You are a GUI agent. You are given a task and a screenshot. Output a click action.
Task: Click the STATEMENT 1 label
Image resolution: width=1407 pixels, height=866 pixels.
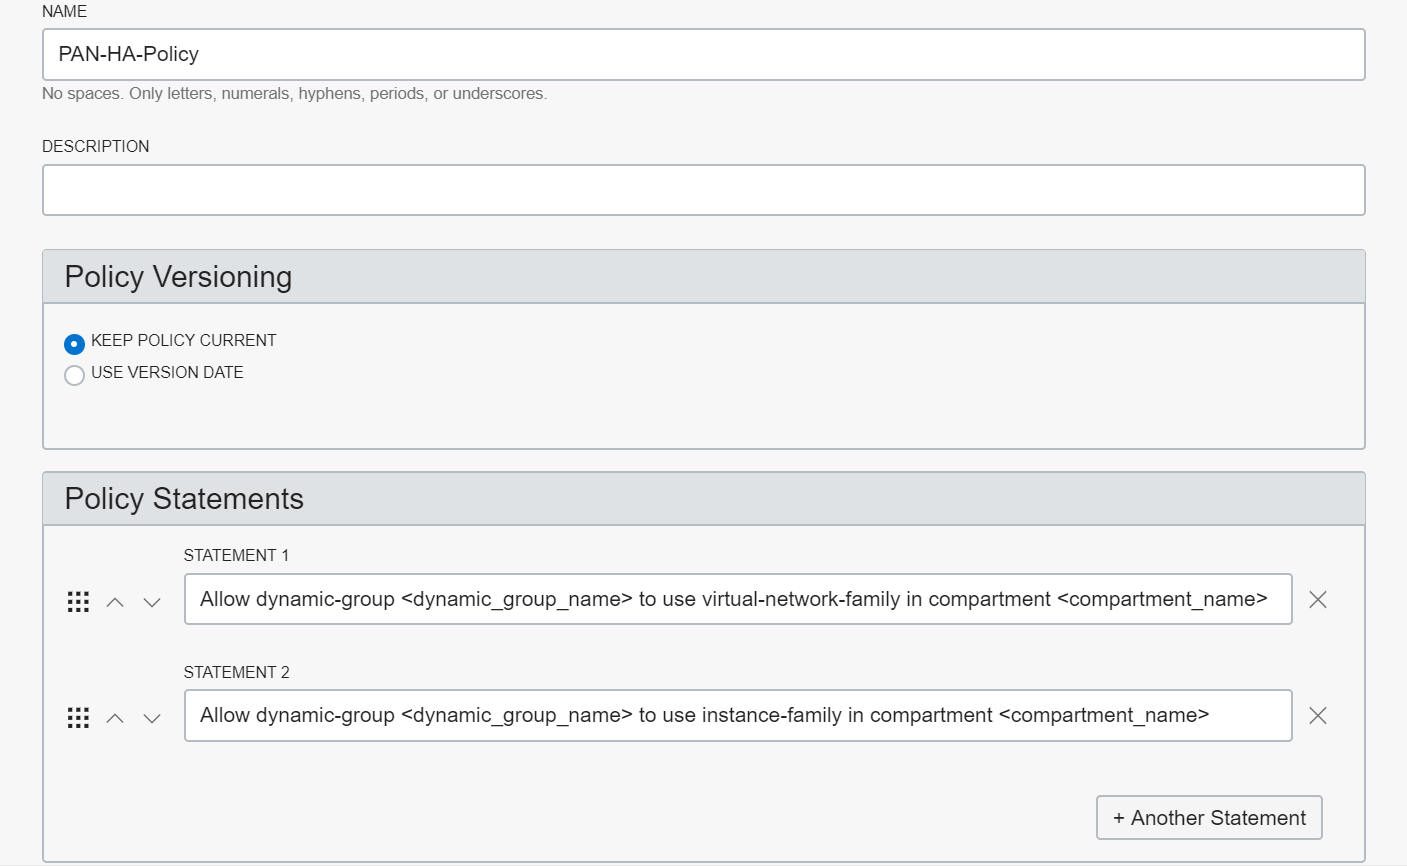coord(236,555)
